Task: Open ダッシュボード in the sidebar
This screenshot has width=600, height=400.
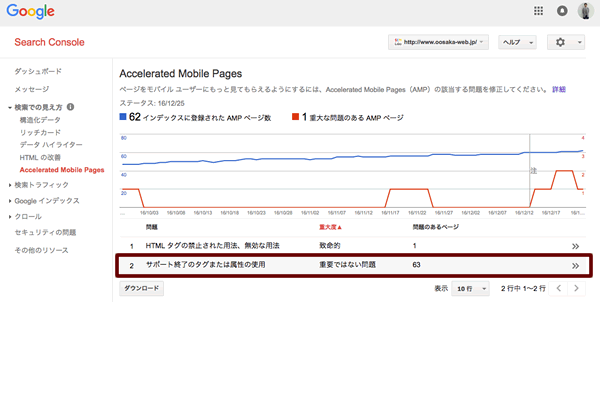Action: pos(38,71)
